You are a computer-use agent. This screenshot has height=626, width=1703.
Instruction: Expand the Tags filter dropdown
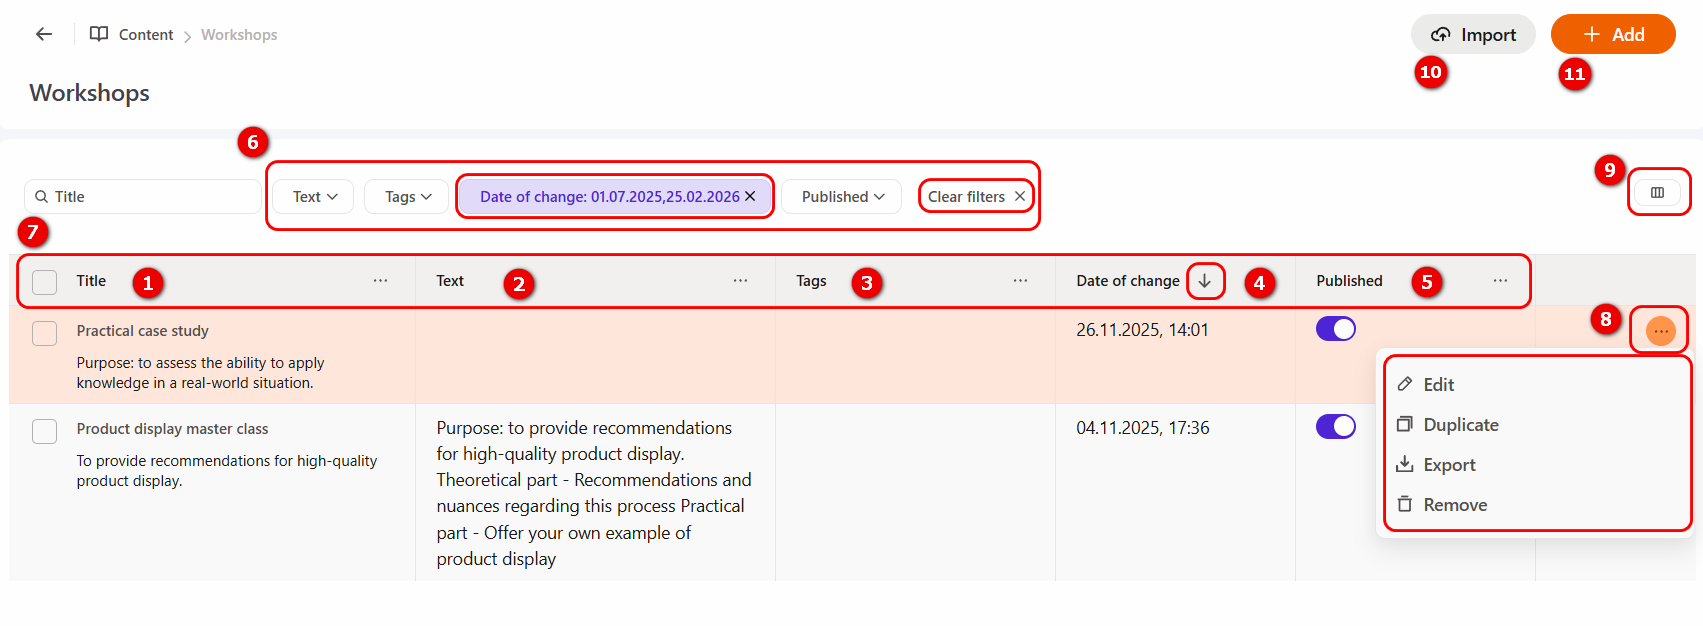tap(408, 197)
